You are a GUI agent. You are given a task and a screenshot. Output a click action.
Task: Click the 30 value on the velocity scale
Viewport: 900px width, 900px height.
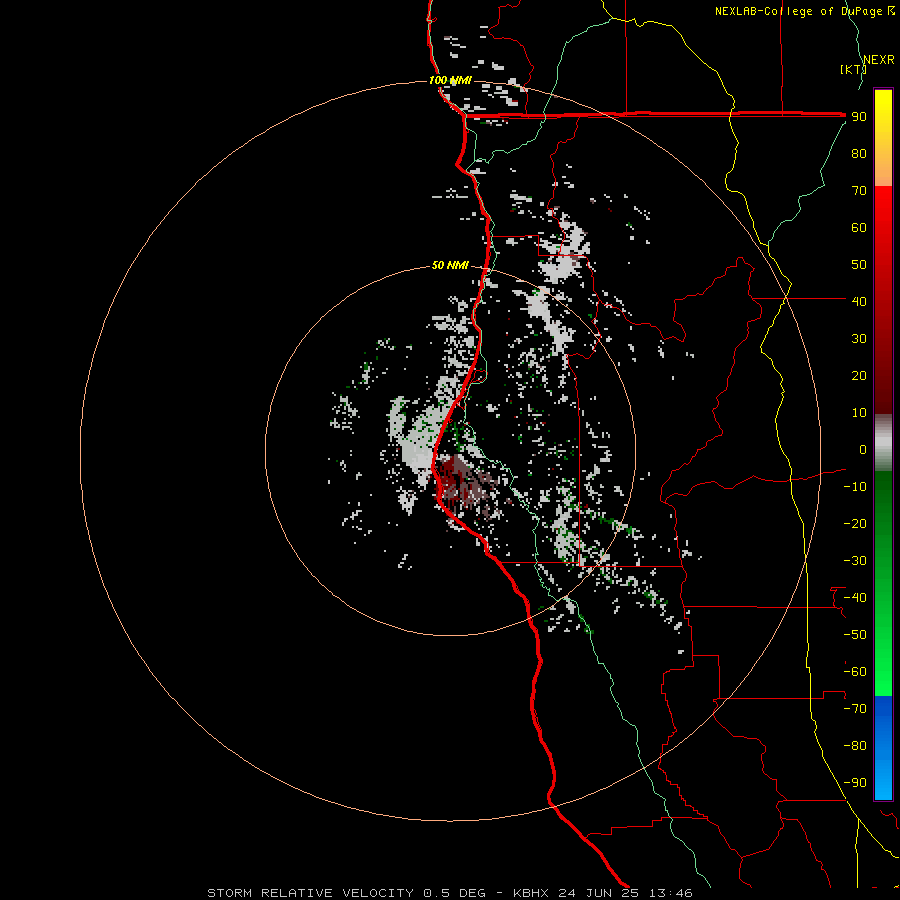pos(859,339)
